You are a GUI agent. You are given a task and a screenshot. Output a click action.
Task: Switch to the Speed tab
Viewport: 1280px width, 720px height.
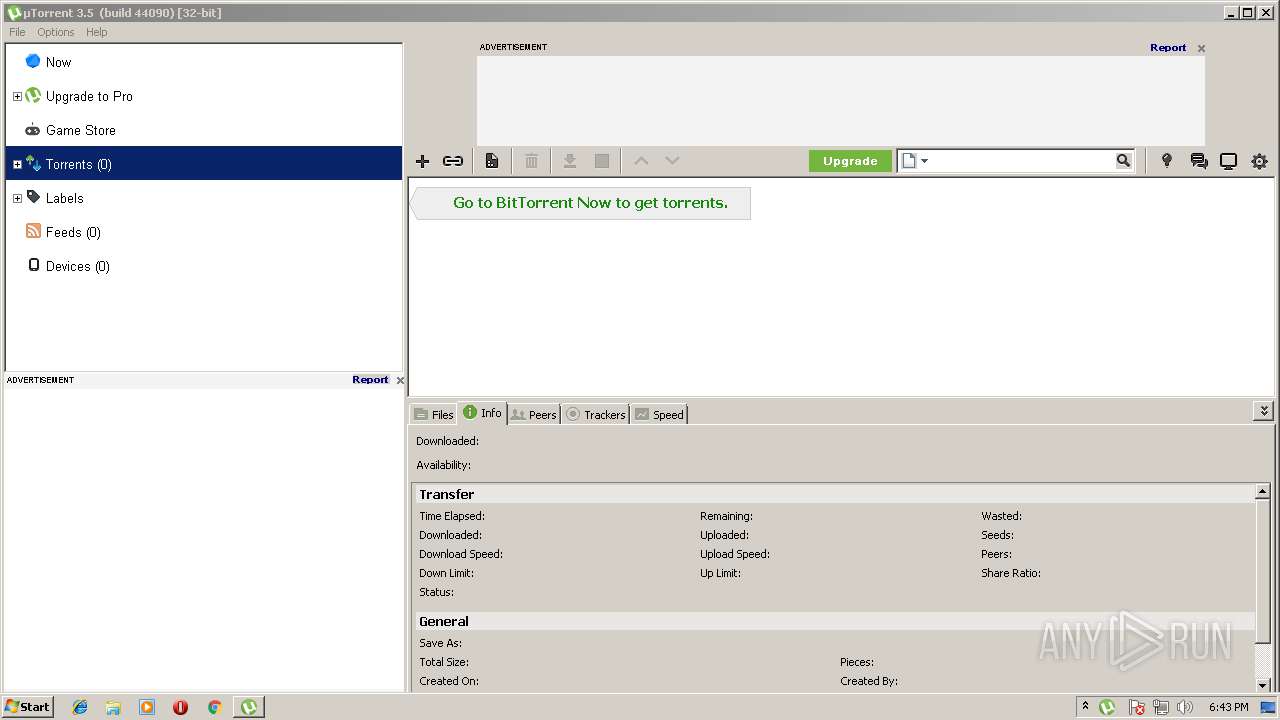(659, 414)
